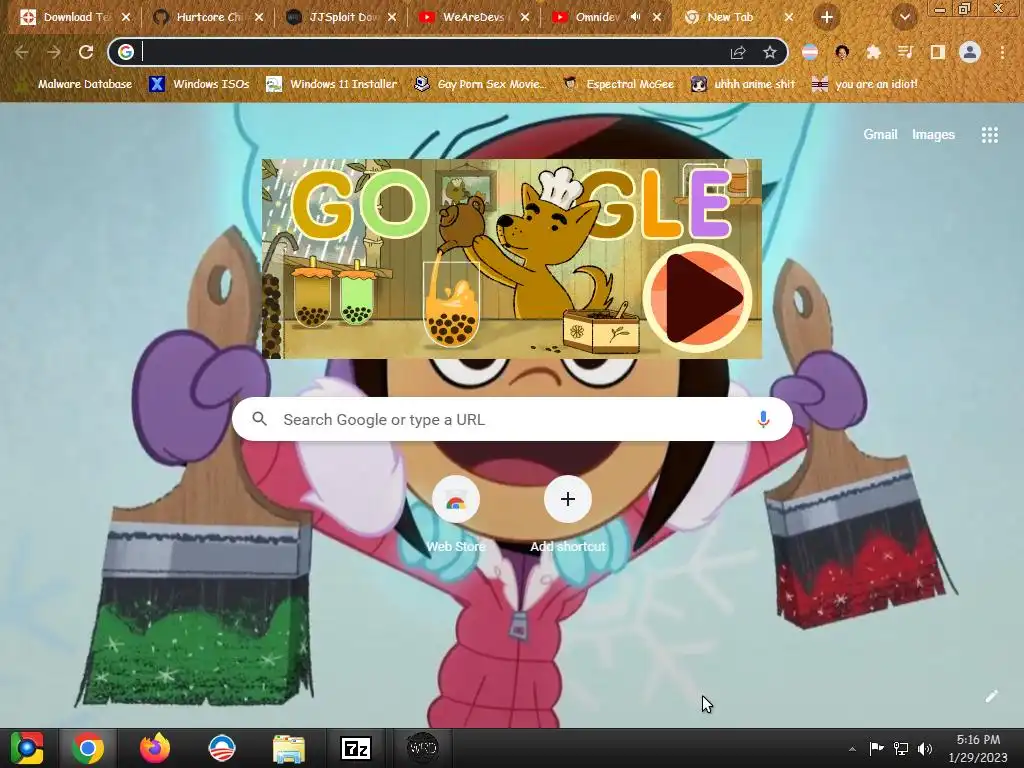Show hidden system tray icons

(852, 749)
